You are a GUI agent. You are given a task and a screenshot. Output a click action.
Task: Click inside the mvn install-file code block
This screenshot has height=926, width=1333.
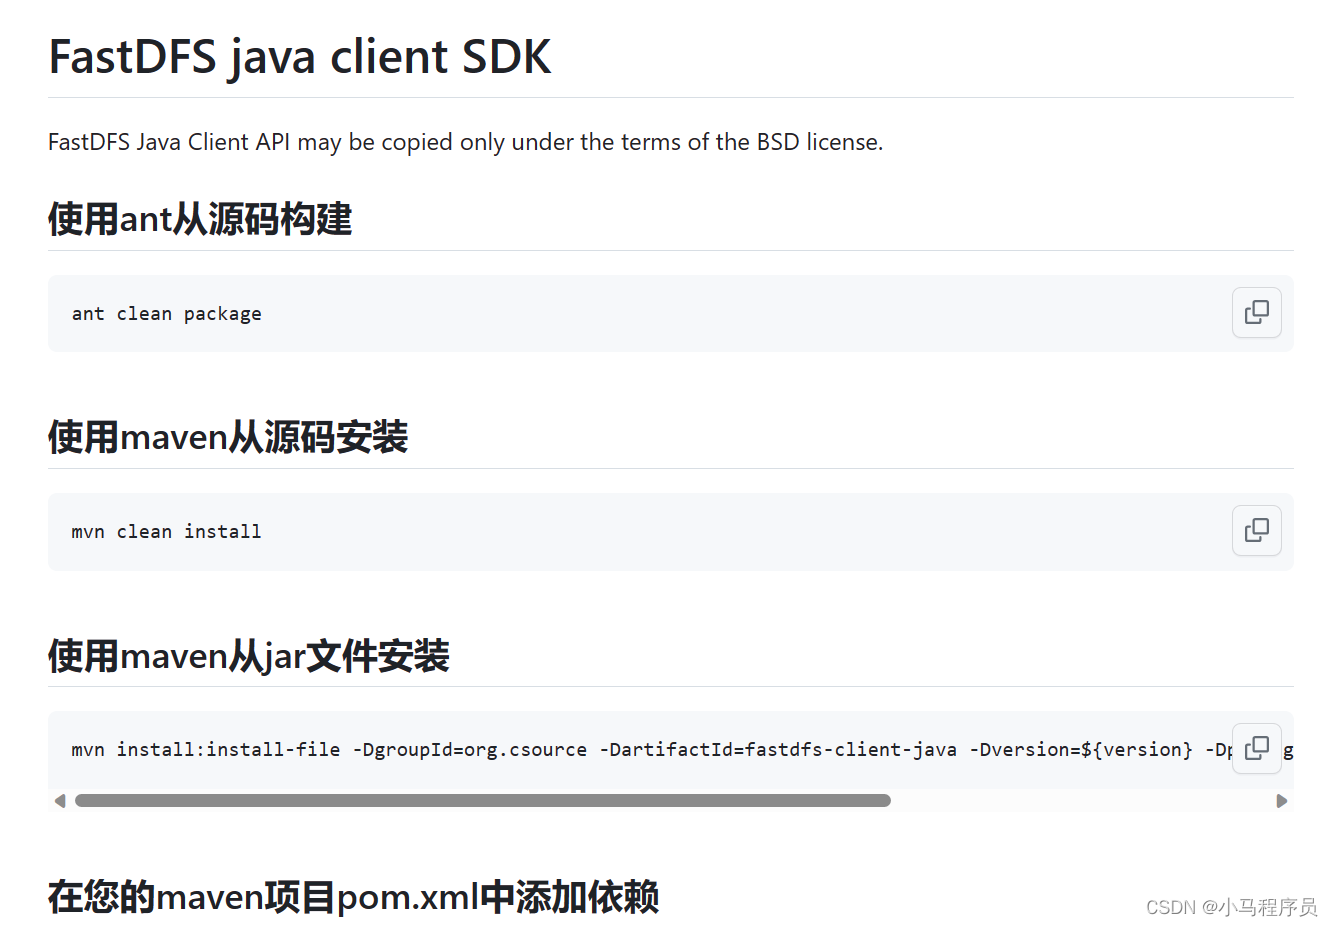(x=500, y=748)
